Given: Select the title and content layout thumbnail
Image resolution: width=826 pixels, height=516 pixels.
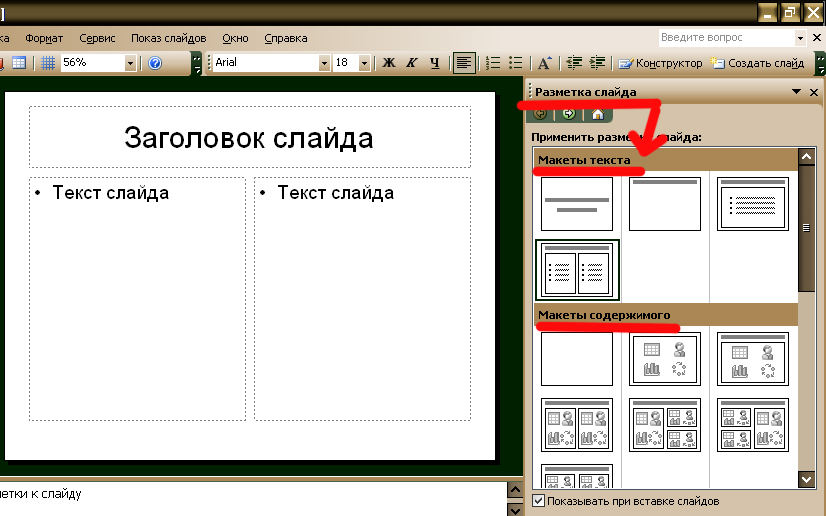Looking at the screenshot, I should pos(753,359).
